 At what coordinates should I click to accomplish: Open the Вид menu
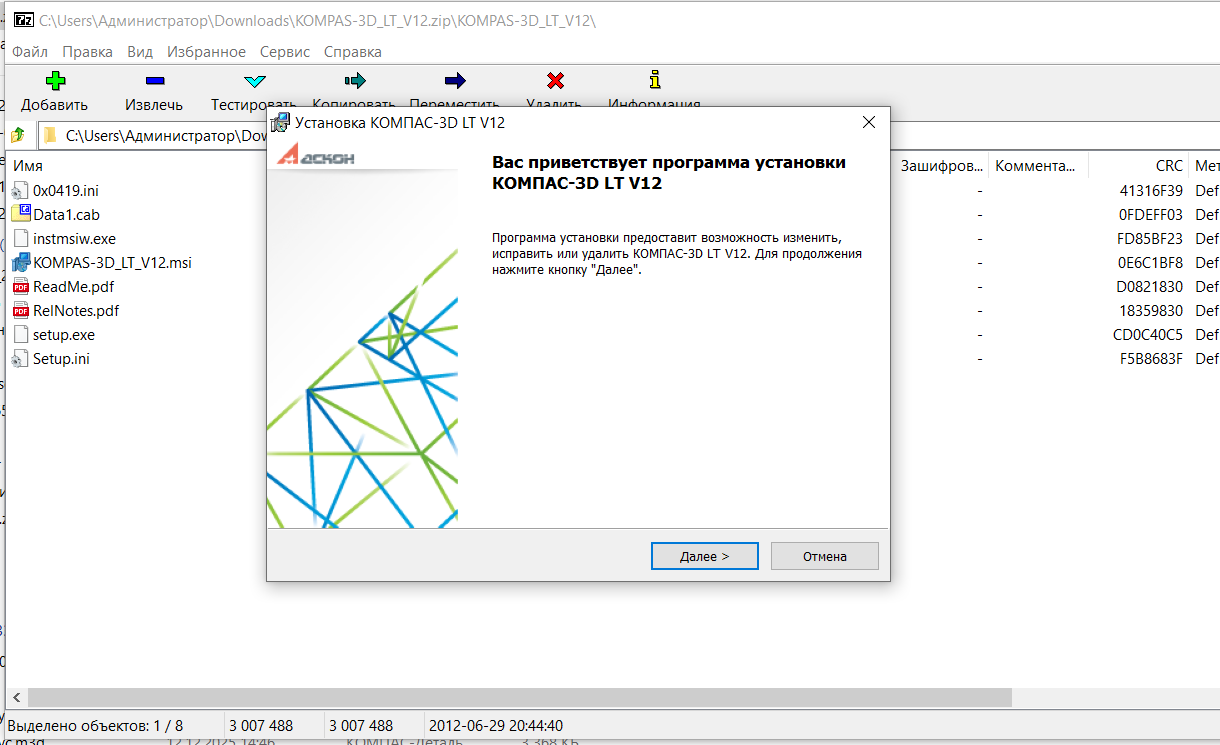click(140, 51)
